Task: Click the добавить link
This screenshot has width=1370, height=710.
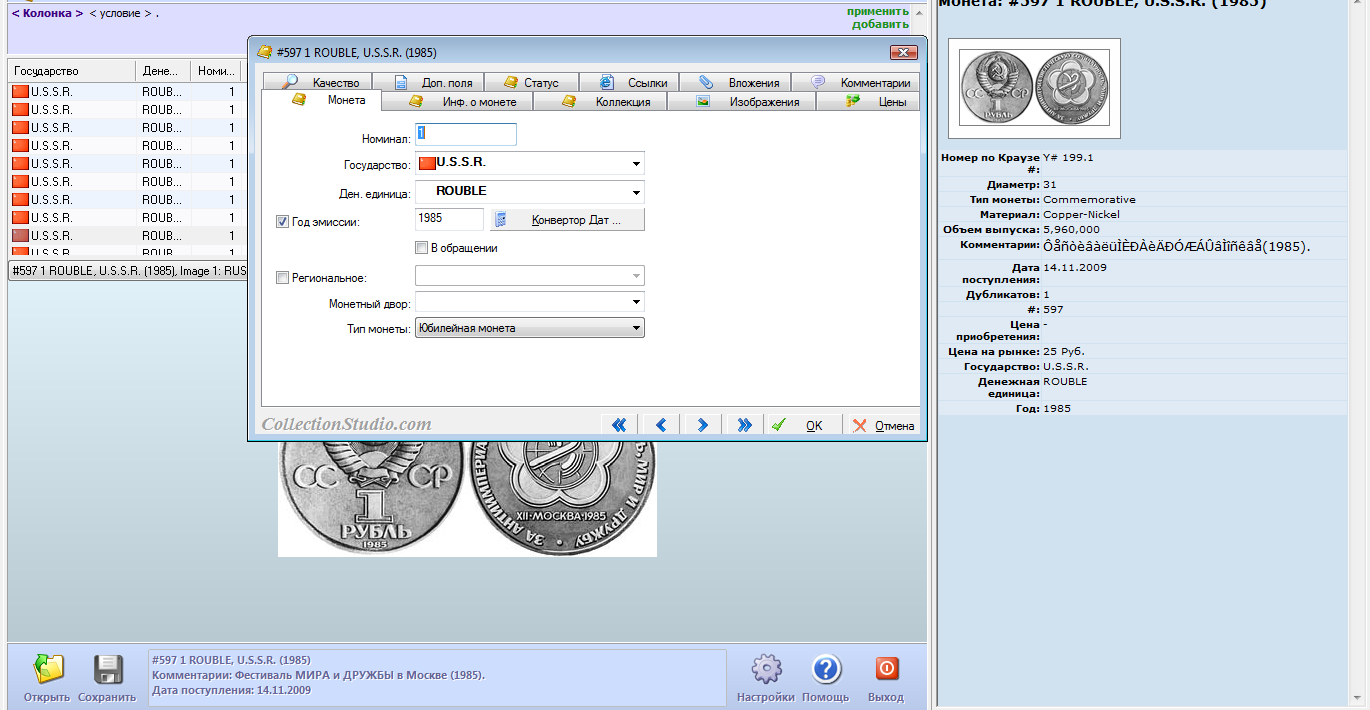Action: click(x=881, y=24)
